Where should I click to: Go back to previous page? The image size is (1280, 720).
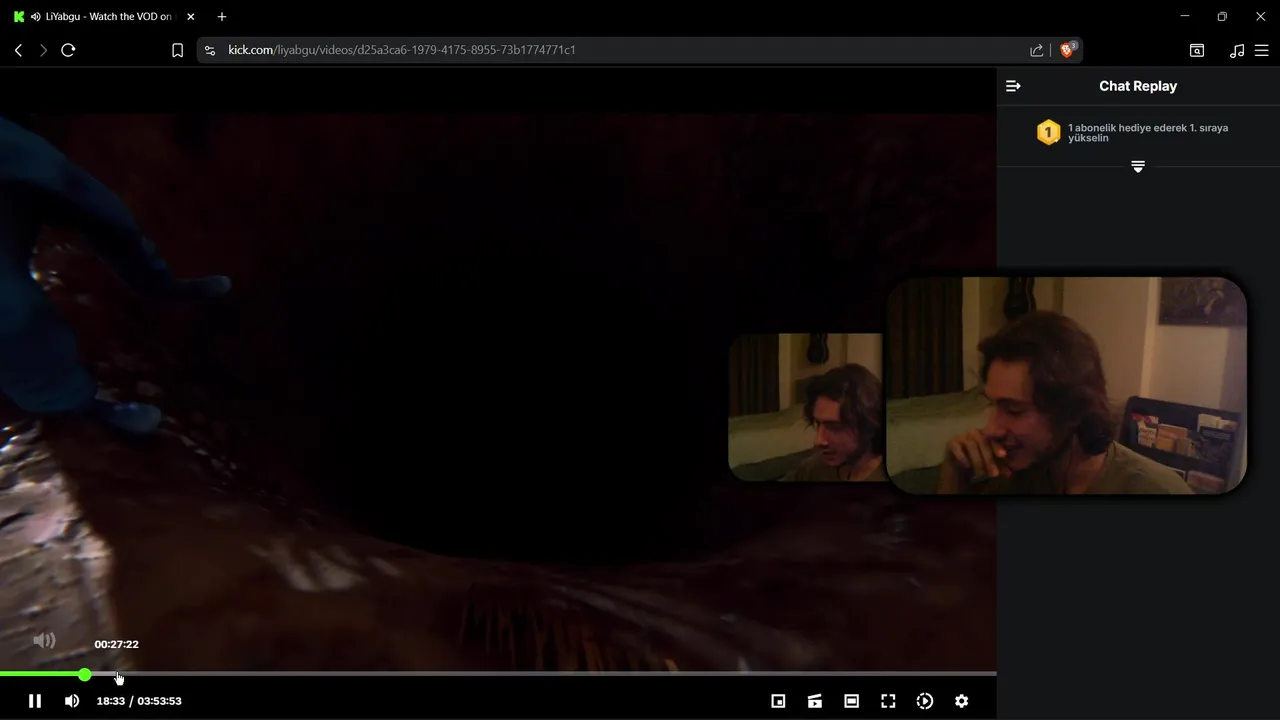18,50
